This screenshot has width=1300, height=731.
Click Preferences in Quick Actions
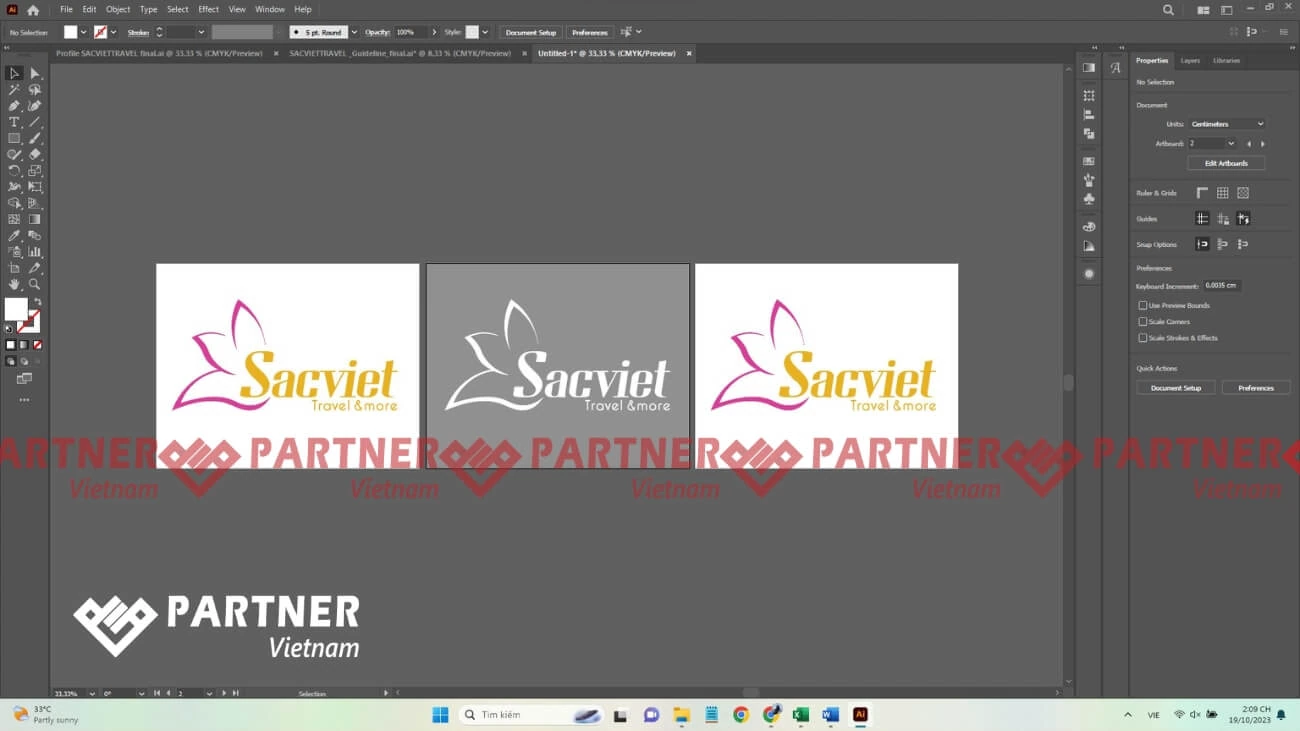1256,388
